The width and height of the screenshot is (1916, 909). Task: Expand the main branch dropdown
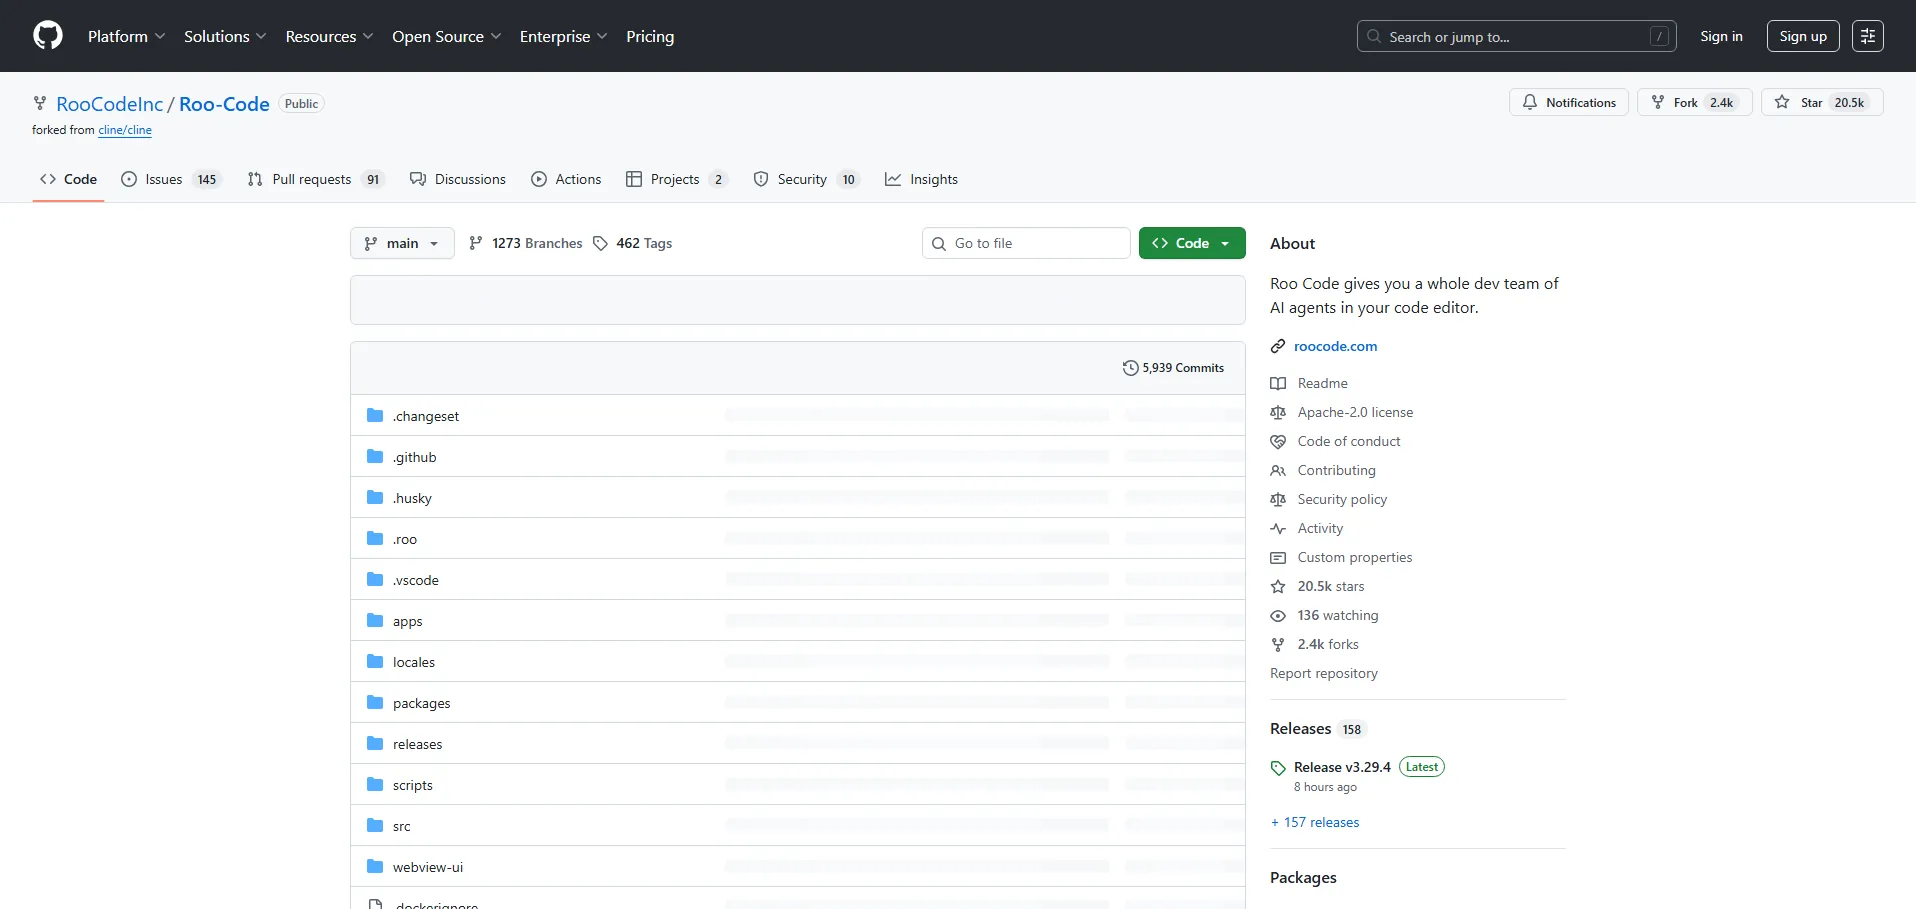point(402,243)
